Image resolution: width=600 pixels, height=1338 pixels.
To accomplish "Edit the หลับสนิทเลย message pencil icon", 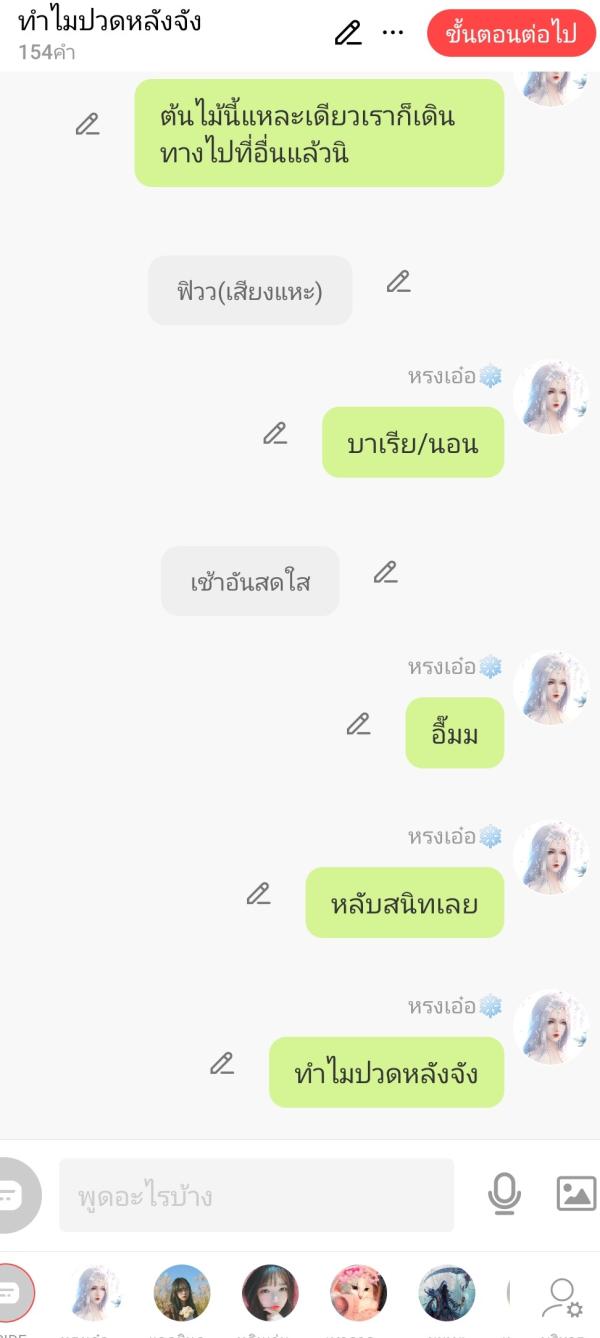I will (259, 894).
